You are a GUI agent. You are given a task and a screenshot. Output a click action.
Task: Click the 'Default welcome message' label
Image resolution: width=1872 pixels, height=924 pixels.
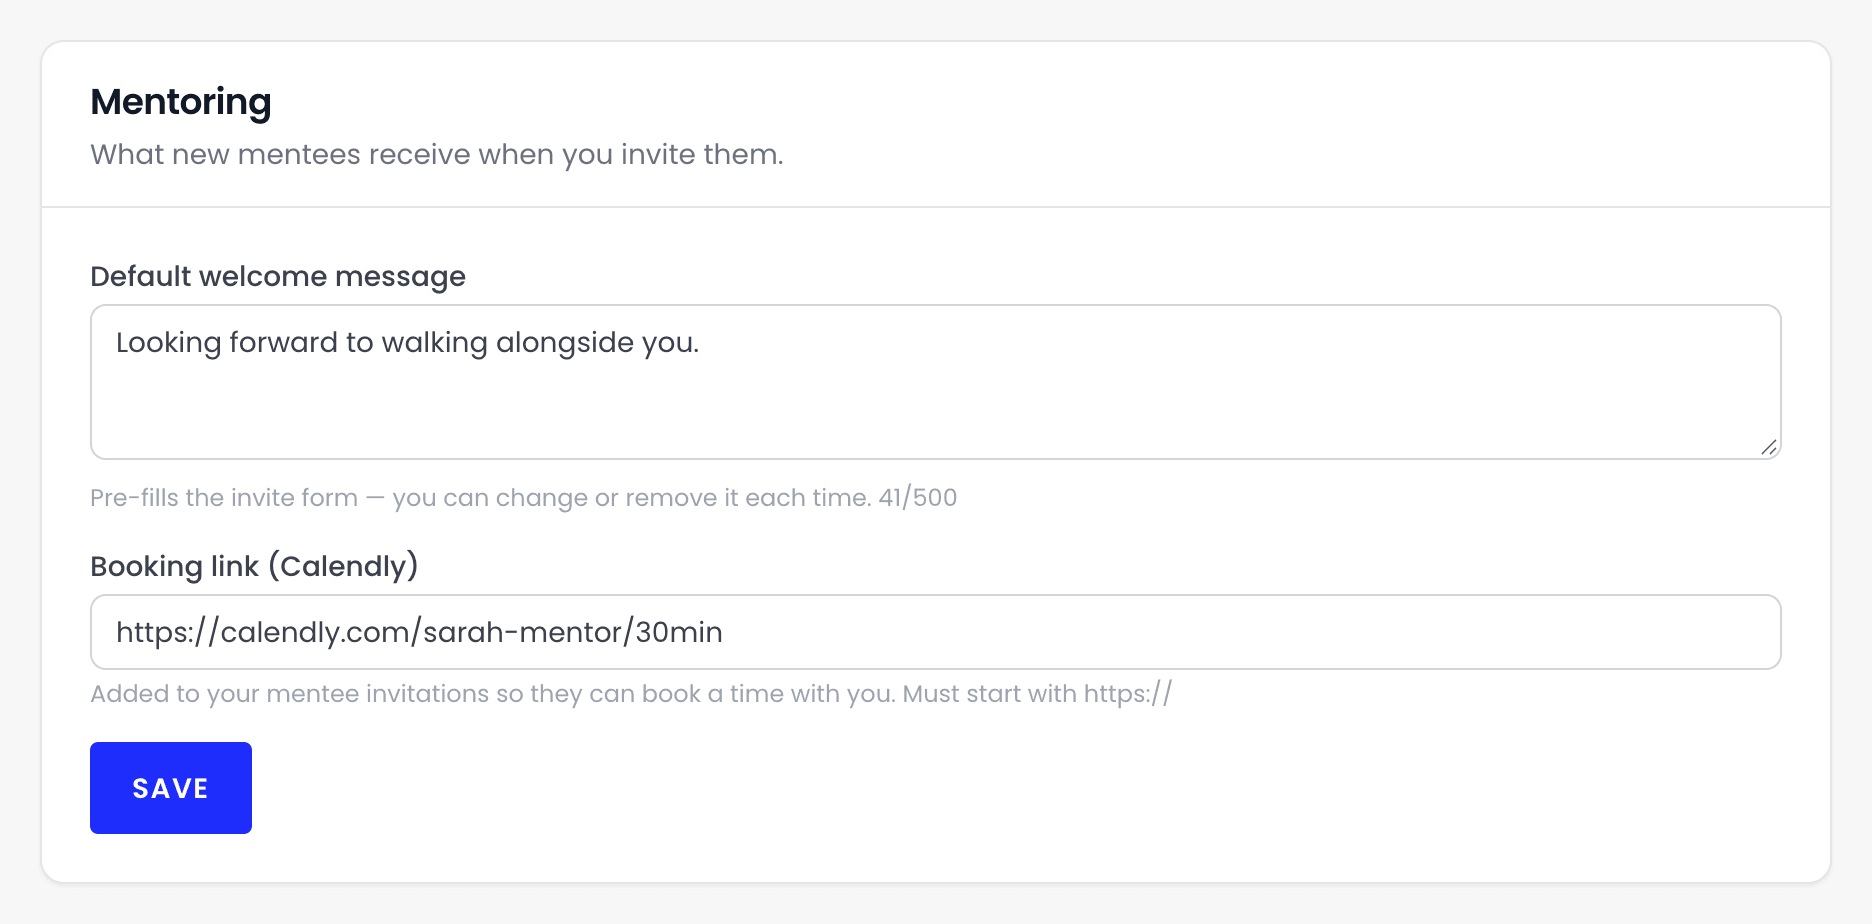pyautogui.click(x=278, y=276)
